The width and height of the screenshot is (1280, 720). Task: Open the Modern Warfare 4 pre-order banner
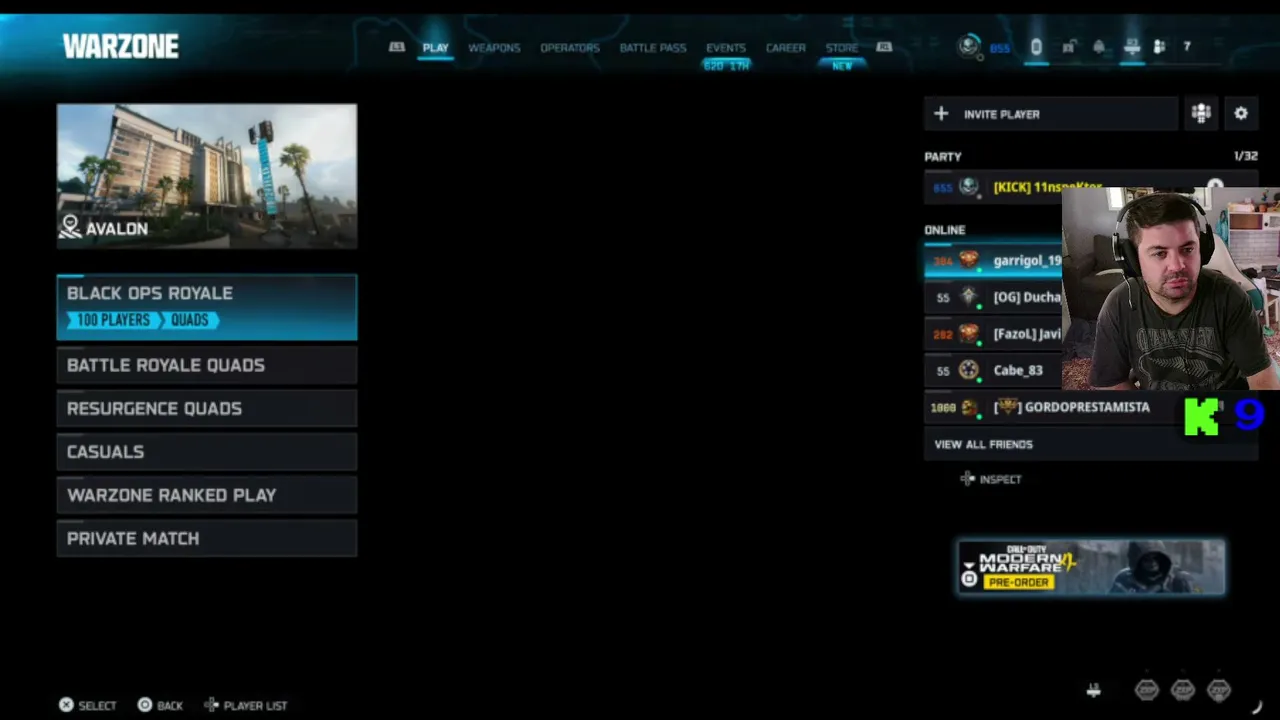pos(1091,568)
